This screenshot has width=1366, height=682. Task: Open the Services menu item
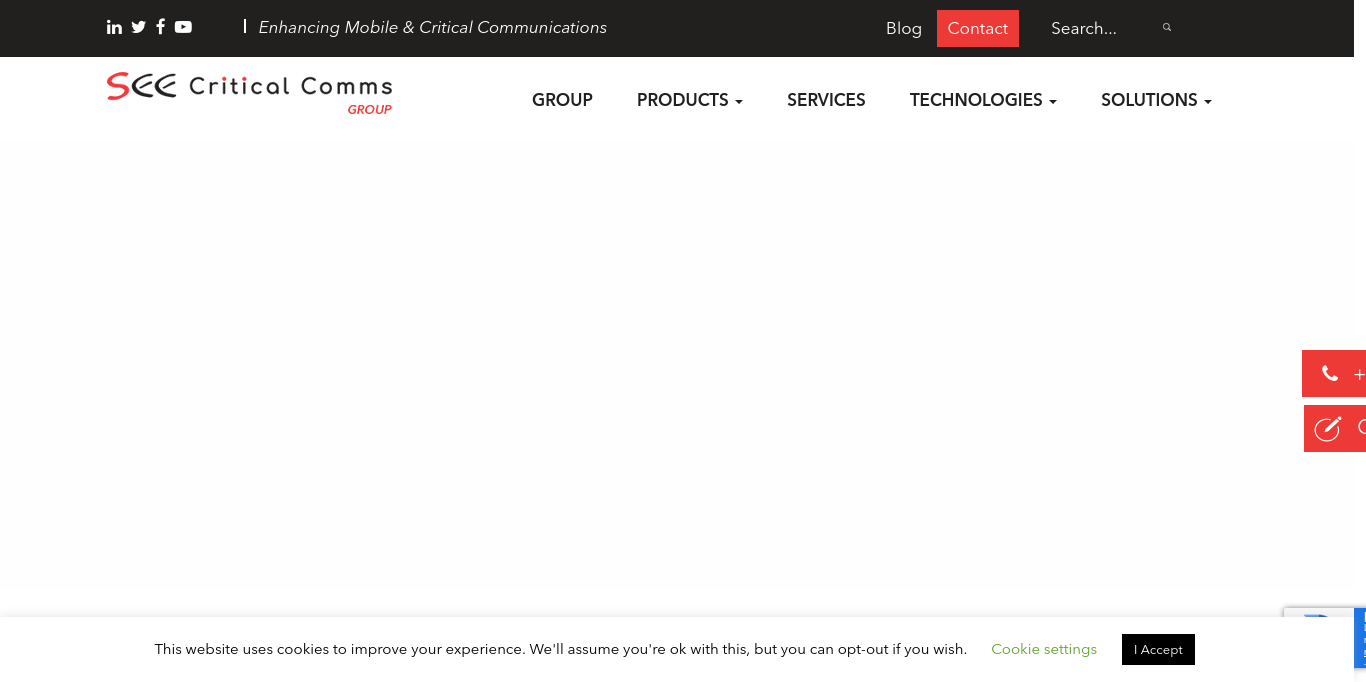tap(826, 100)
